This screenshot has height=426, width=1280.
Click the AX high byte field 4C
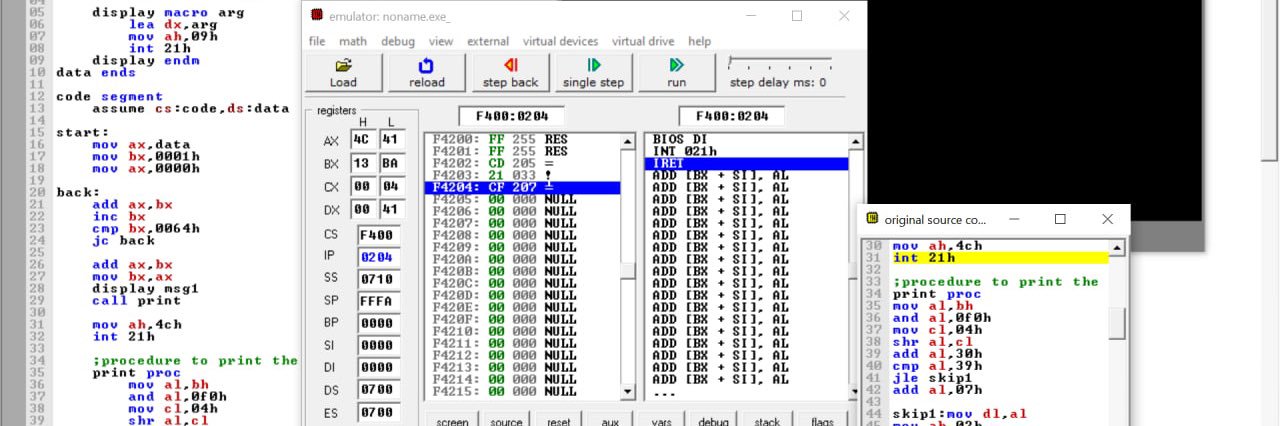point(362,140)
